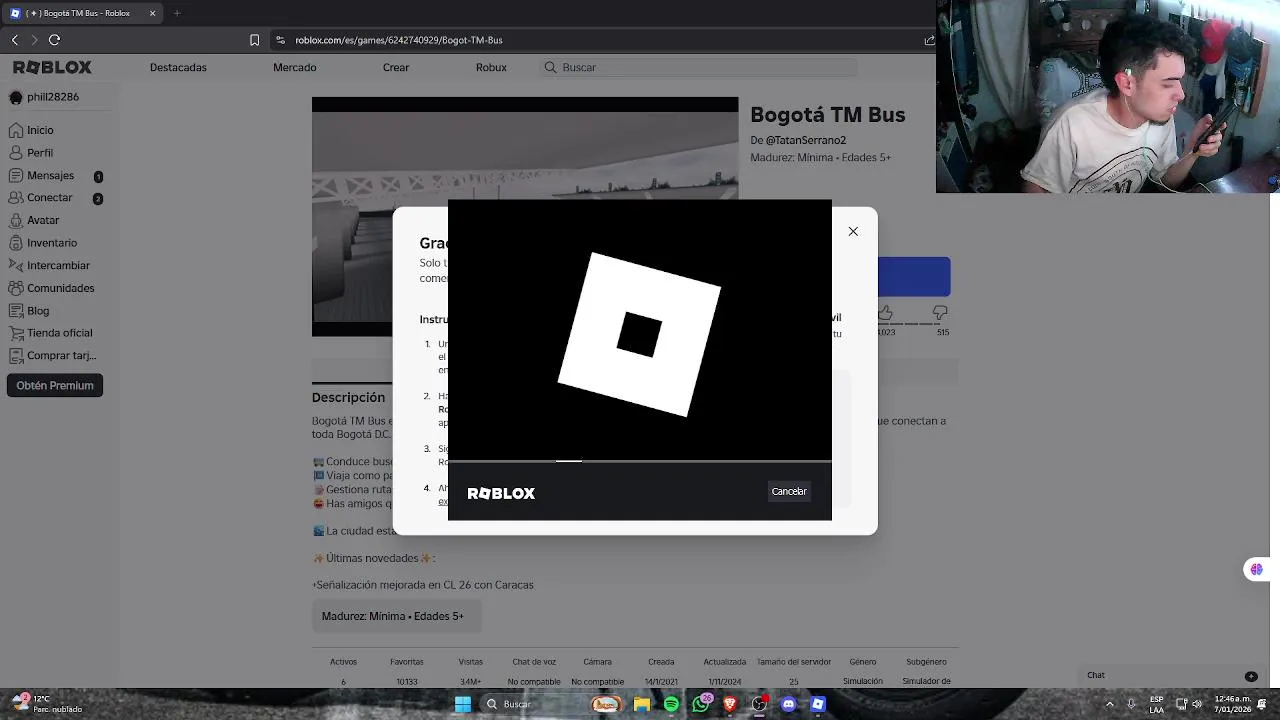Open Blog in the sidebar

tap(38, 311)
